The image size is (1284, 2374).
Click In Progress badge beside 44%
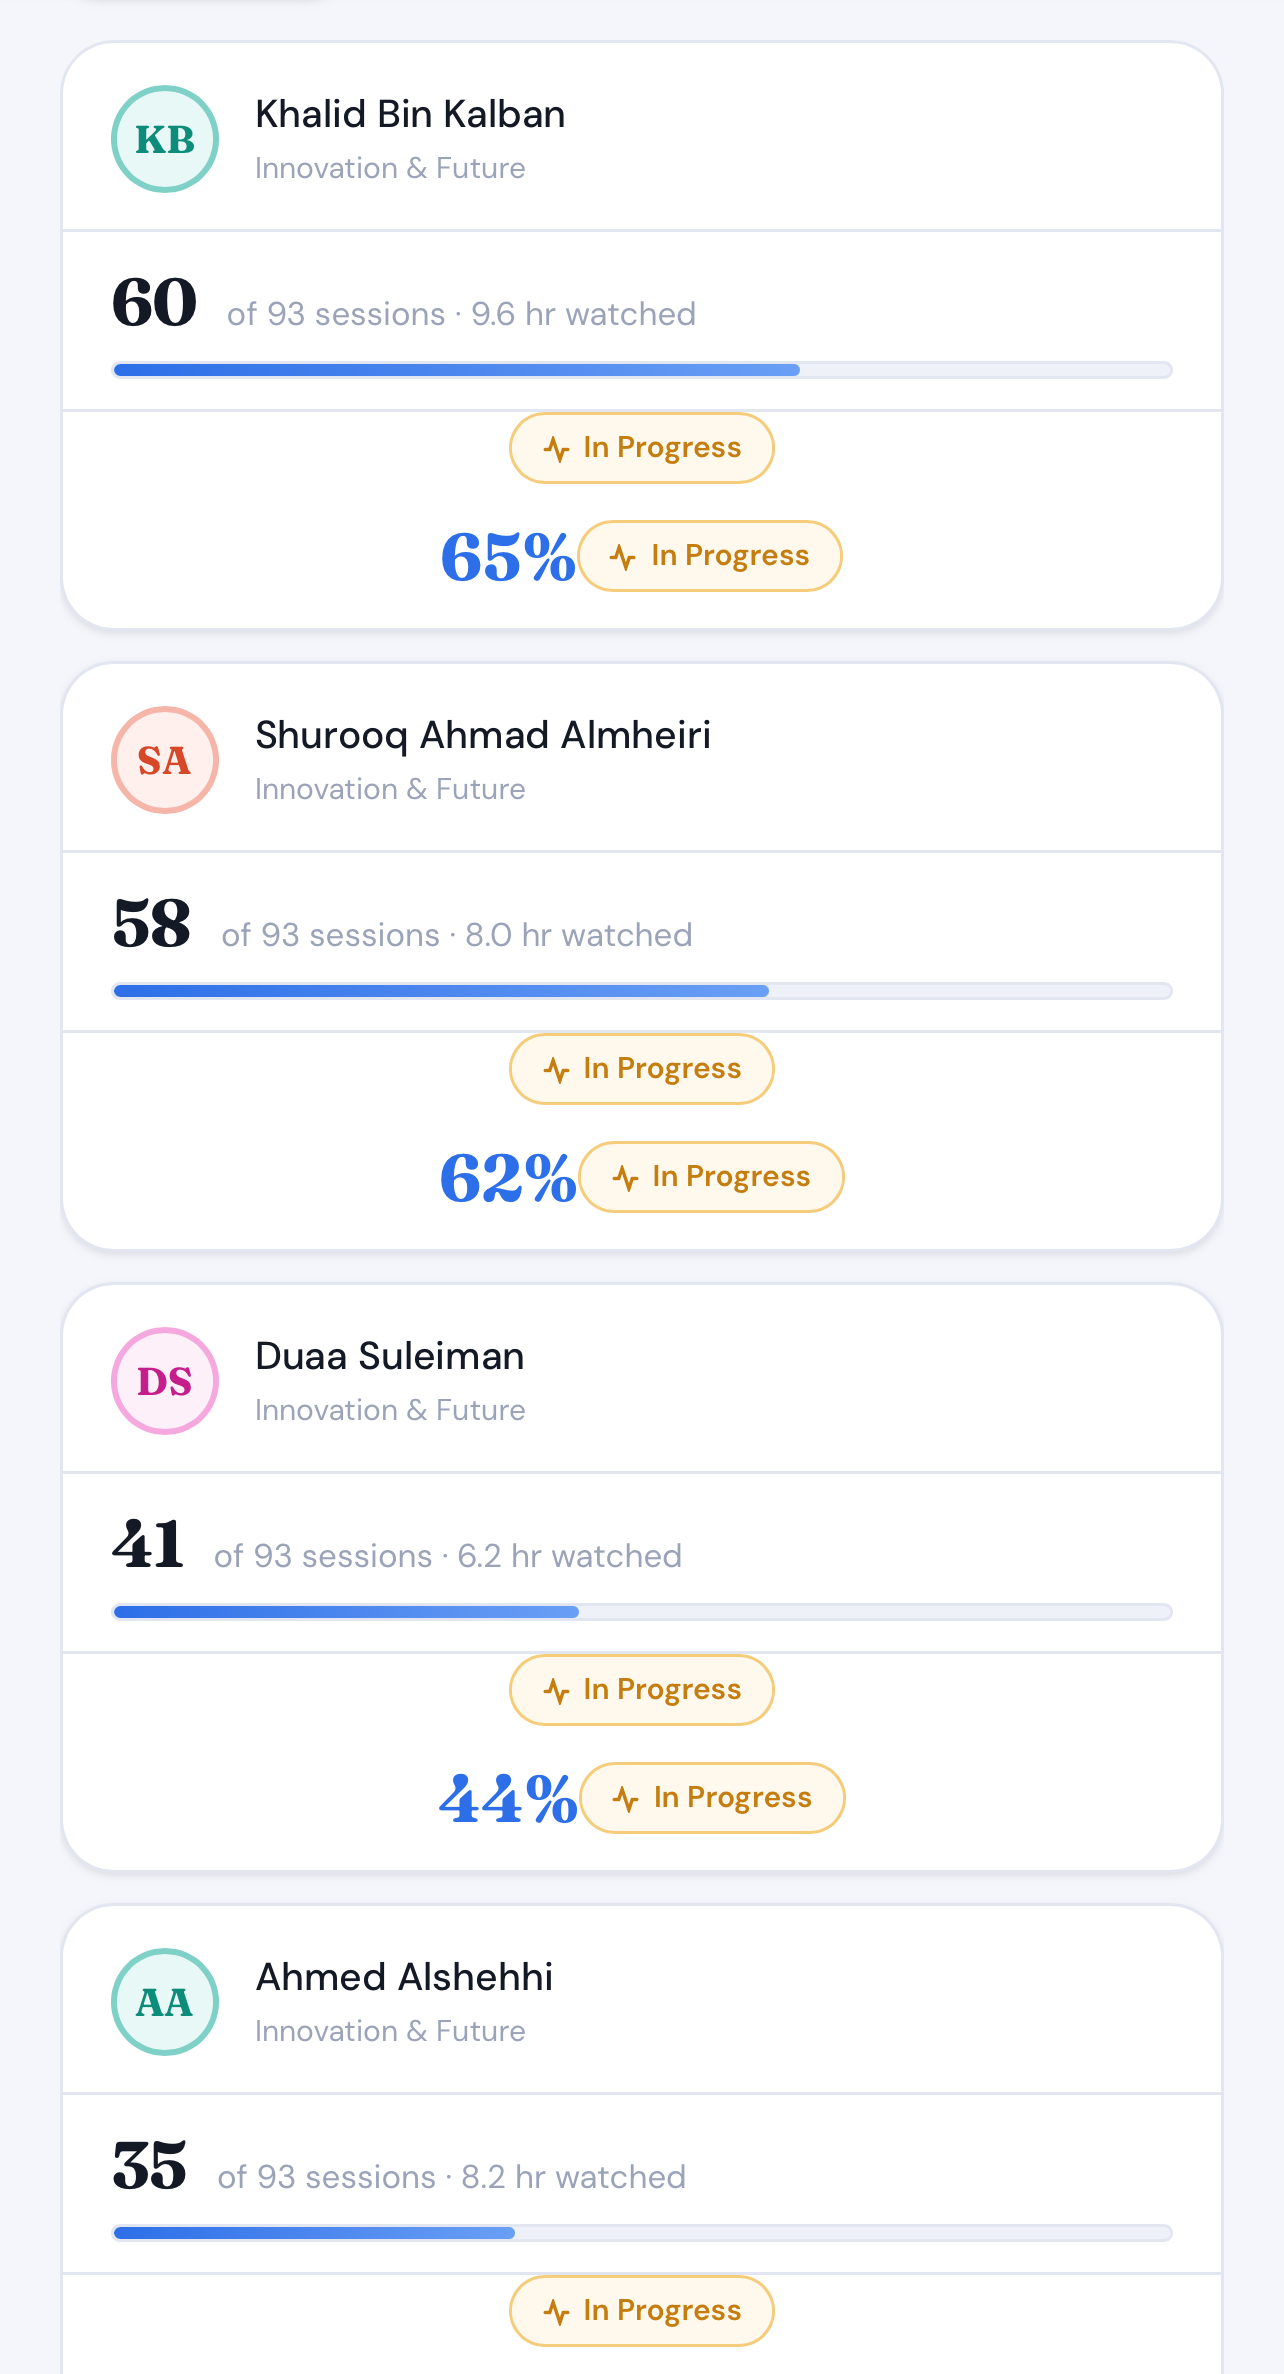pos(712,1798)
